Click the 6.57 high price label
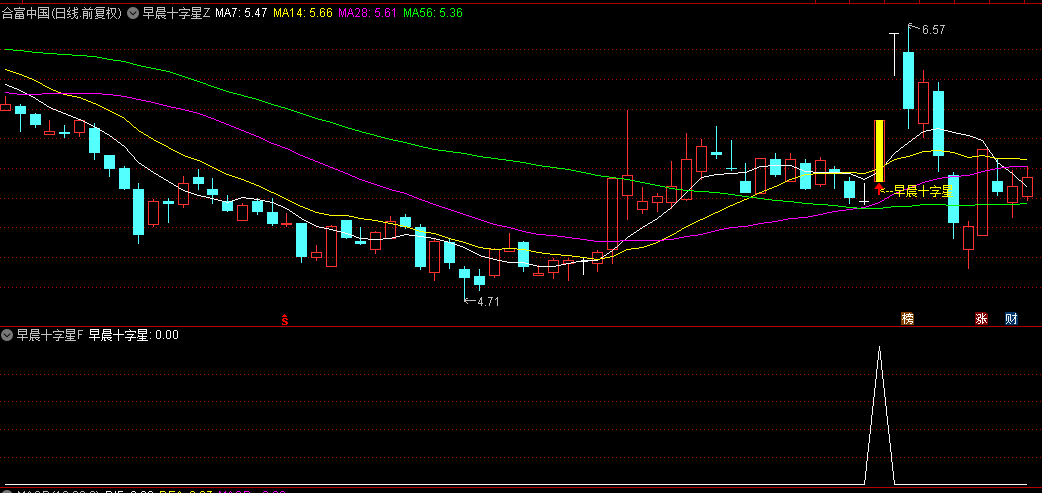 click(933, 30)
